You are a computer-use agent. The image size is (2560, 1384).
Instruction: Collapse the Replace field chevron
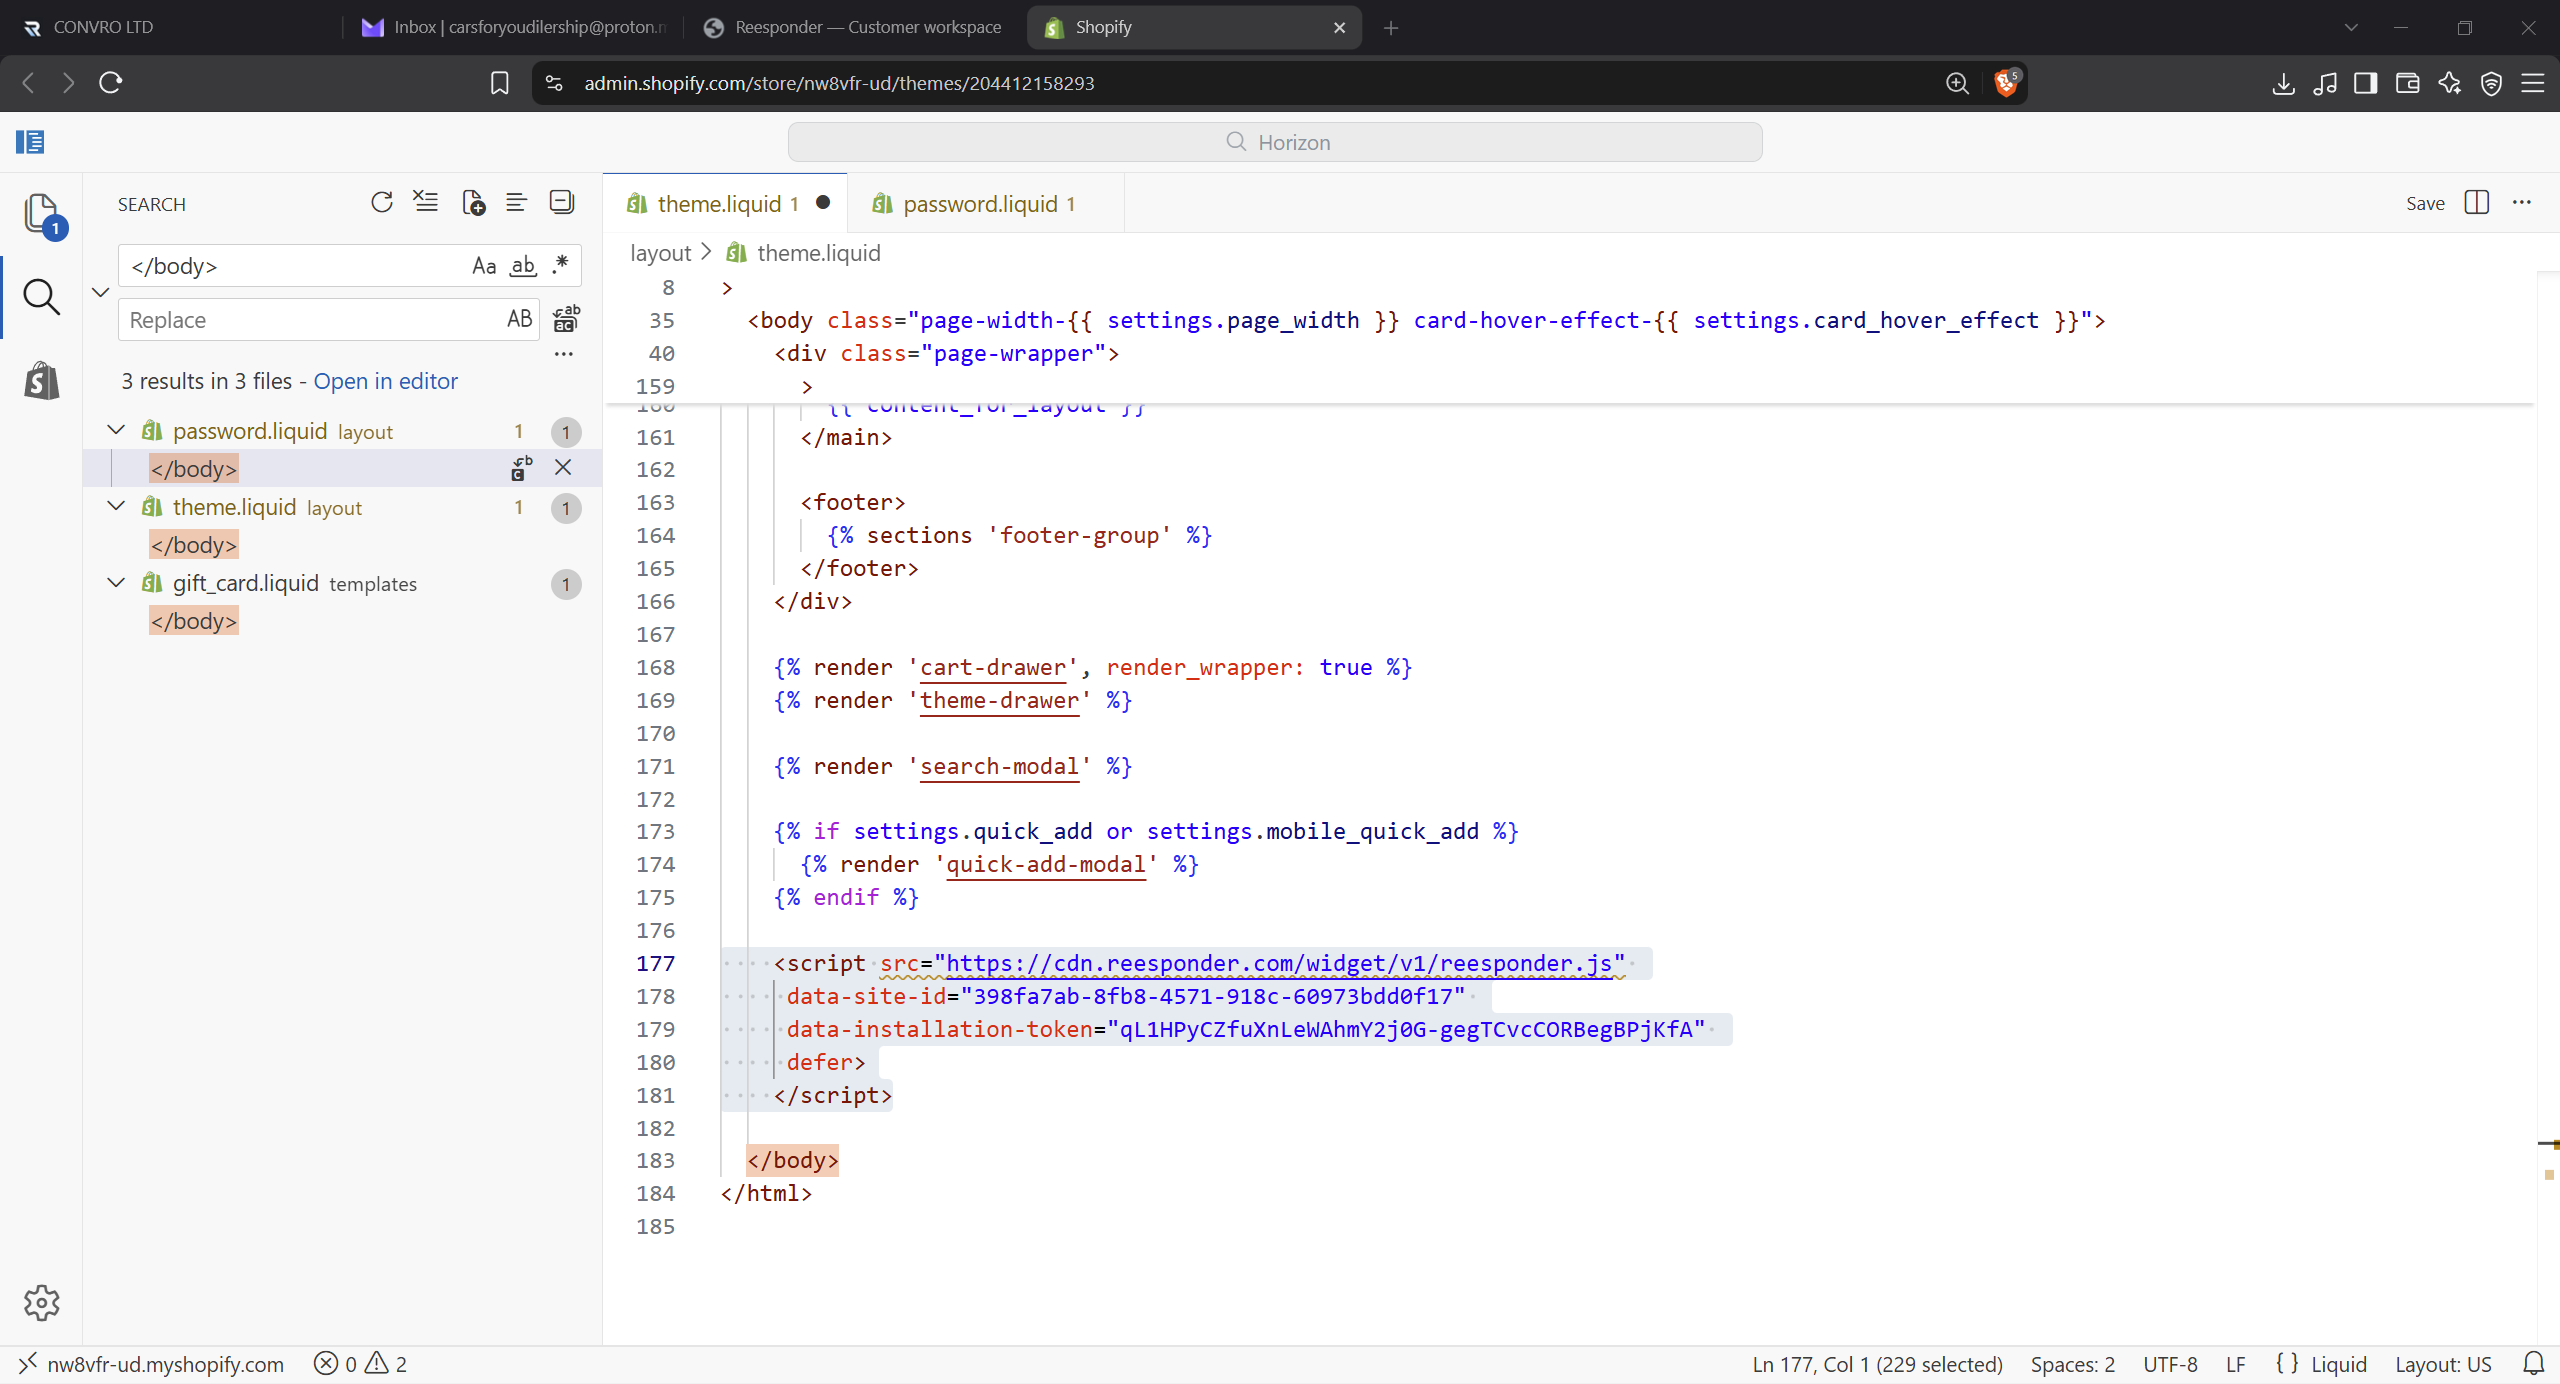click(100, 292)
